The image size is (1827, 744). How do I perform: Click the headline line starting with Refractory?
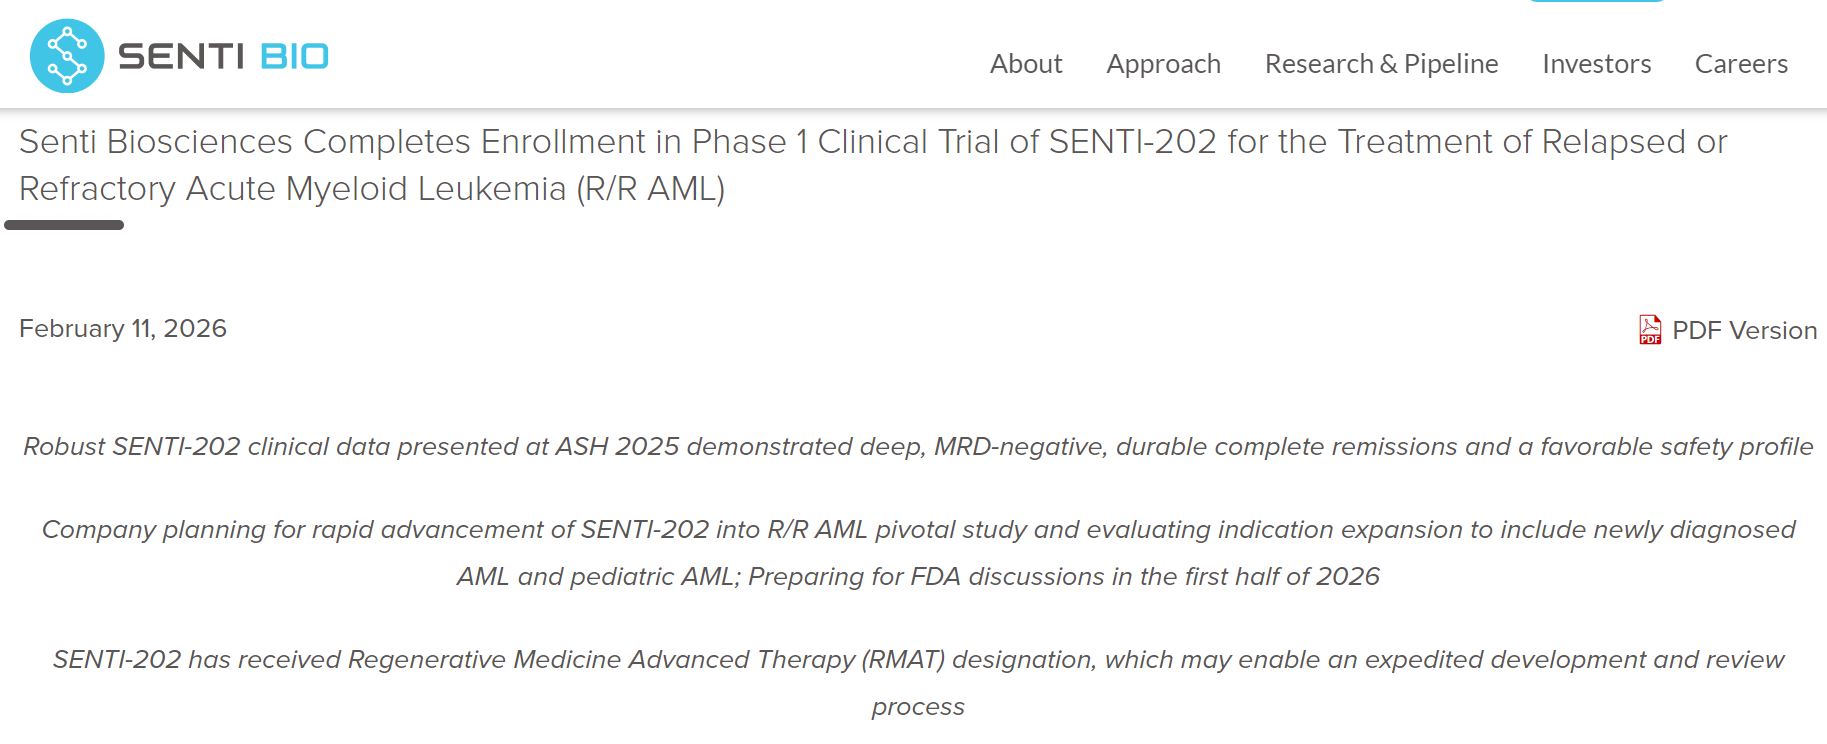coord(372,189)
